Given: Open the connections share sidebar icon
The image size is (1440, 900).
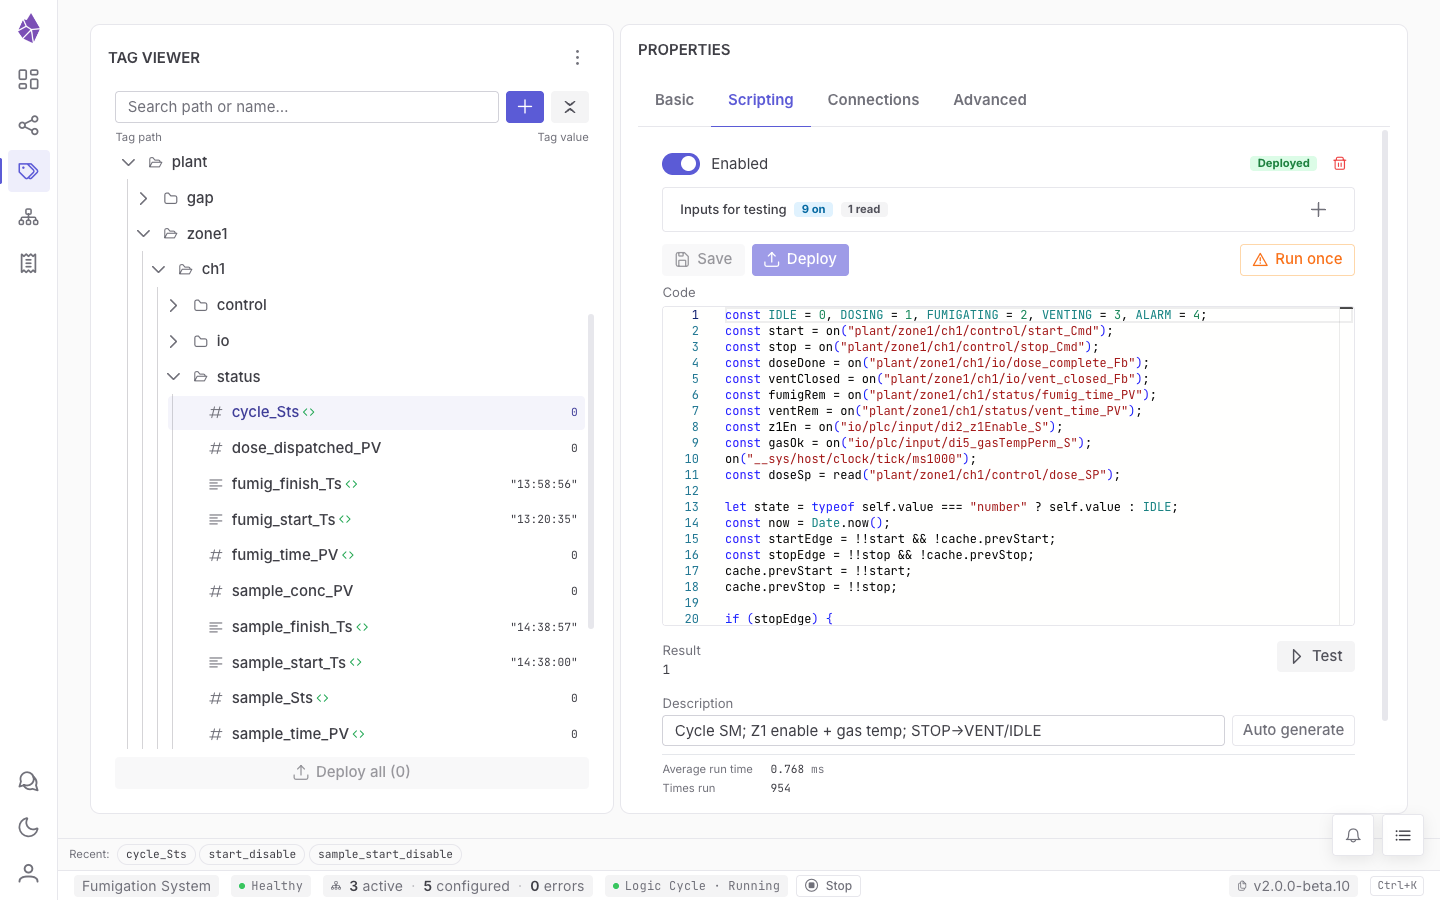Looking at the screenshot, I should click(29, 125).
